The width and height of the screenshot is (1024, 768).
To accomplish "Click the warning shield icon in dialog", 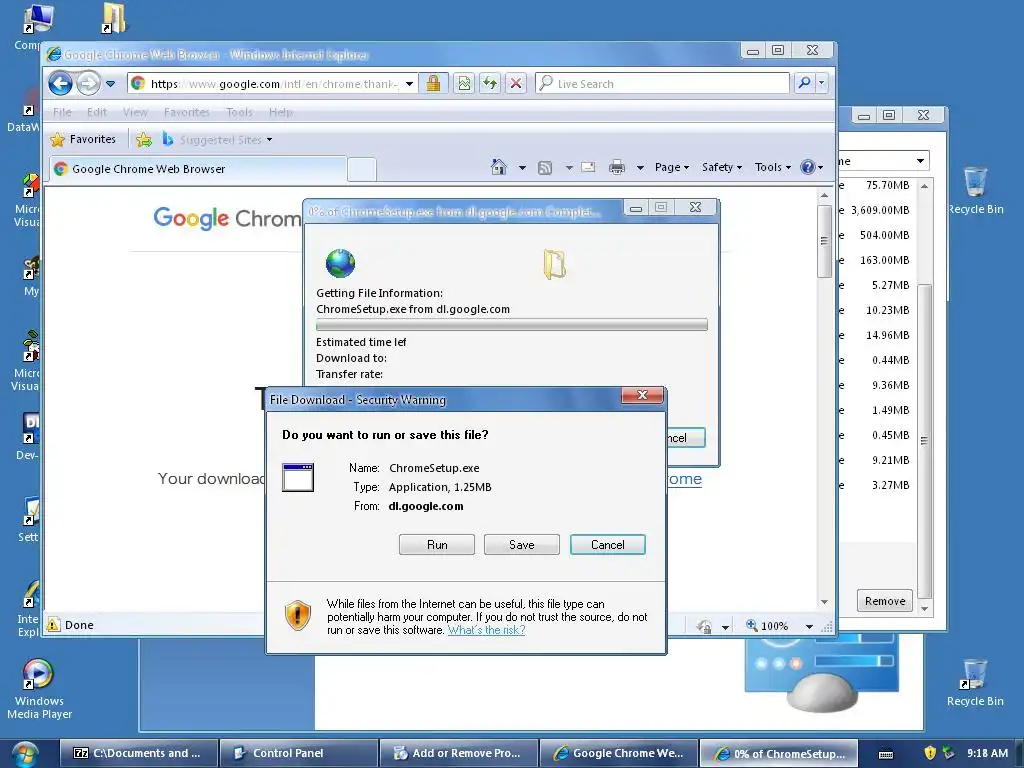I will [x=298, y=615].
